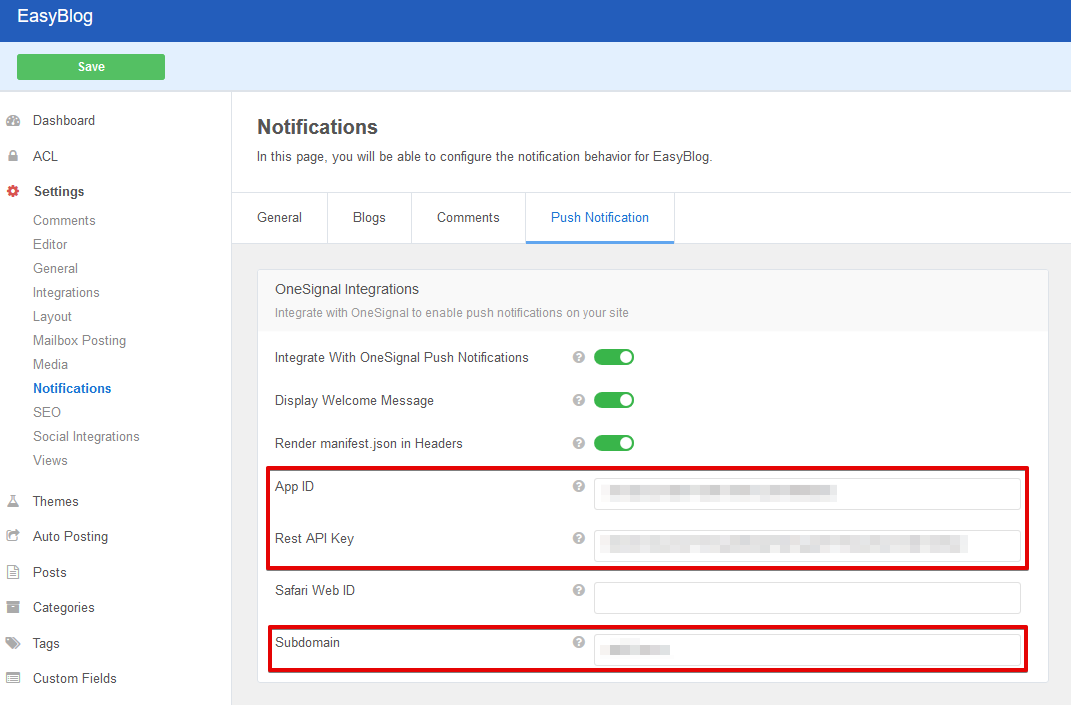The height and width of the screenshot is (705, 1071).
Task: Click the Categories archive icon
Action: (13, 607)
